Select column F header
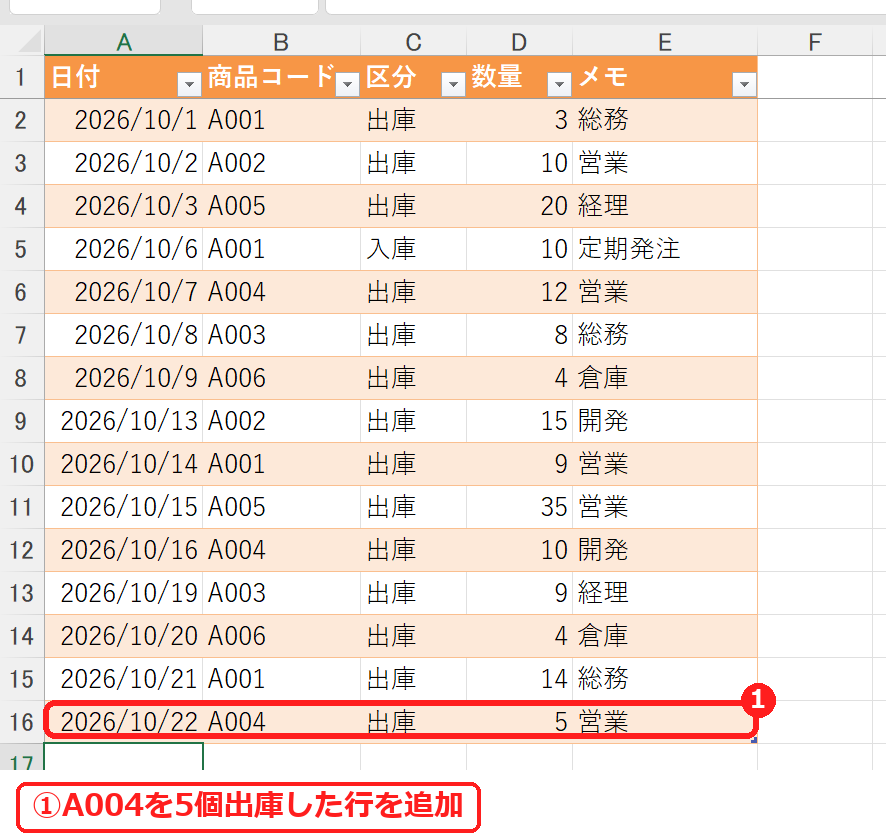Viewport: 886px width, 840px height. click(x=814, y=41)
